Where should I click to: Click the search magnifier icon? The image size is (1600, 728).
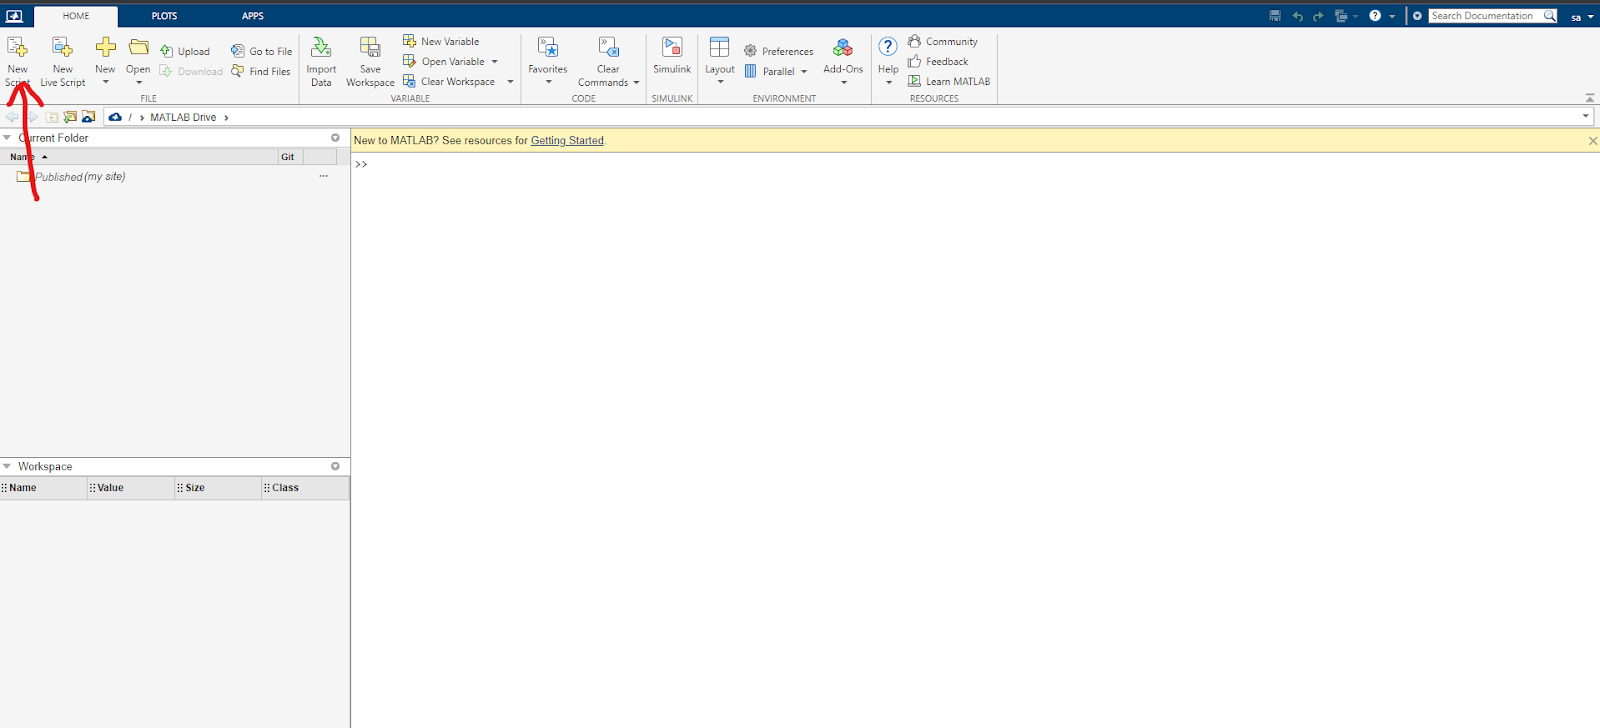[1549, 16]
